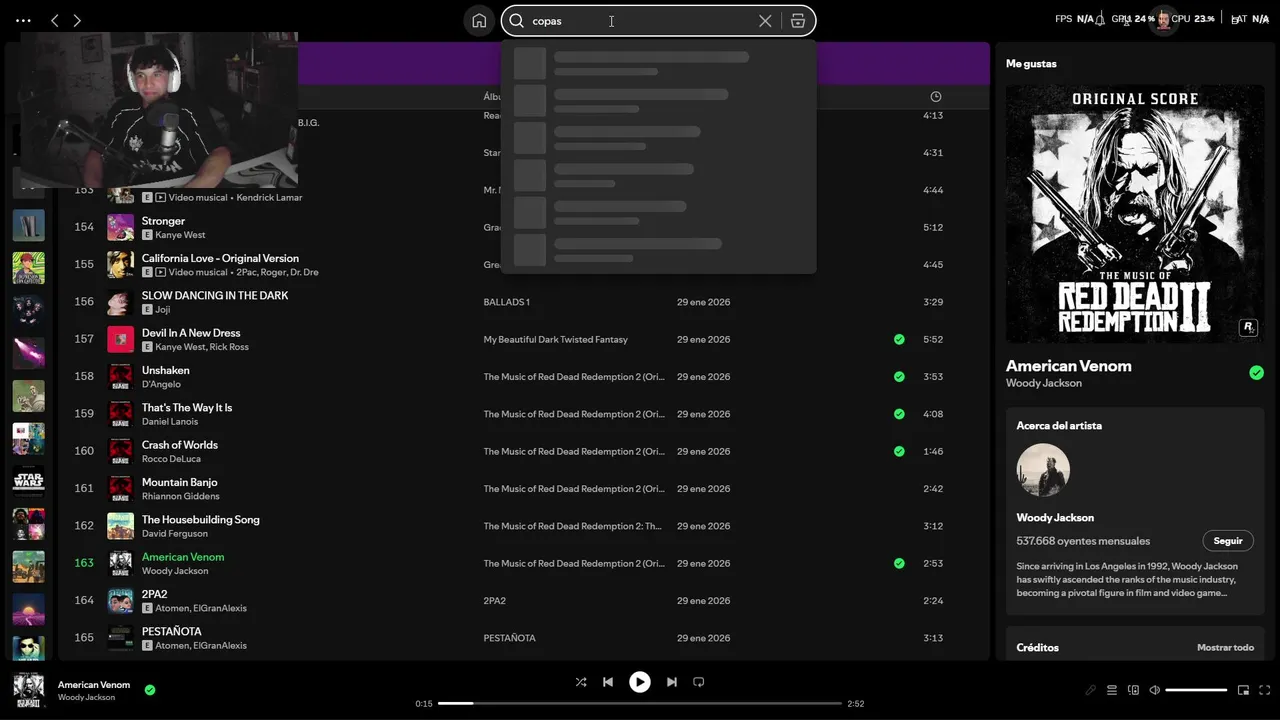Open the sunset synthwave cover in sidebar
The width and height of the screenshot is (1280, 720).
[28, 610]
